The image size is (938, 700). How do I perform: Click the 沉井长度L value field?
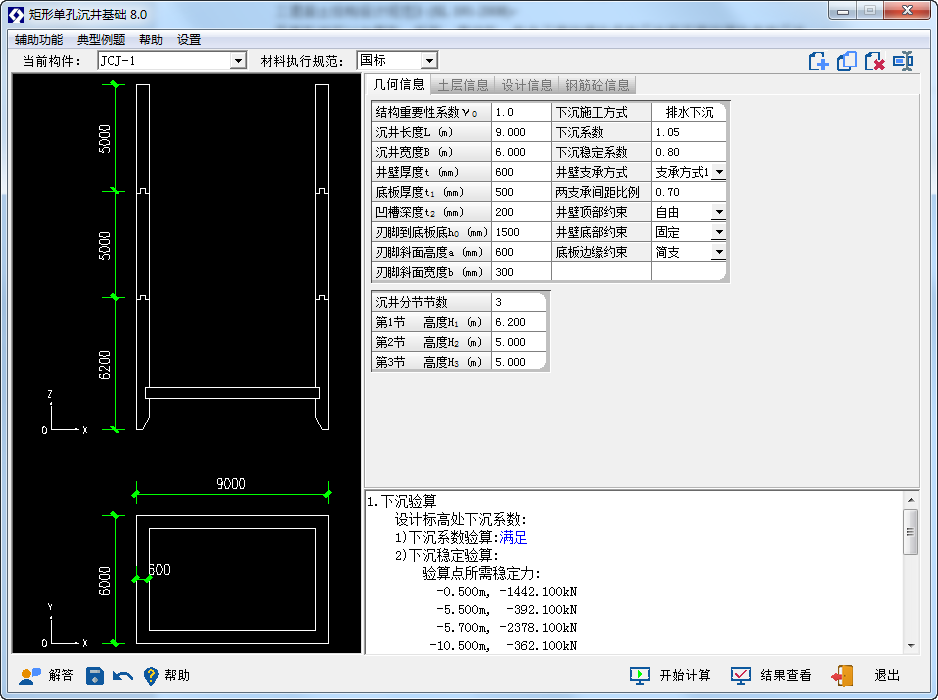pos(521,132)
